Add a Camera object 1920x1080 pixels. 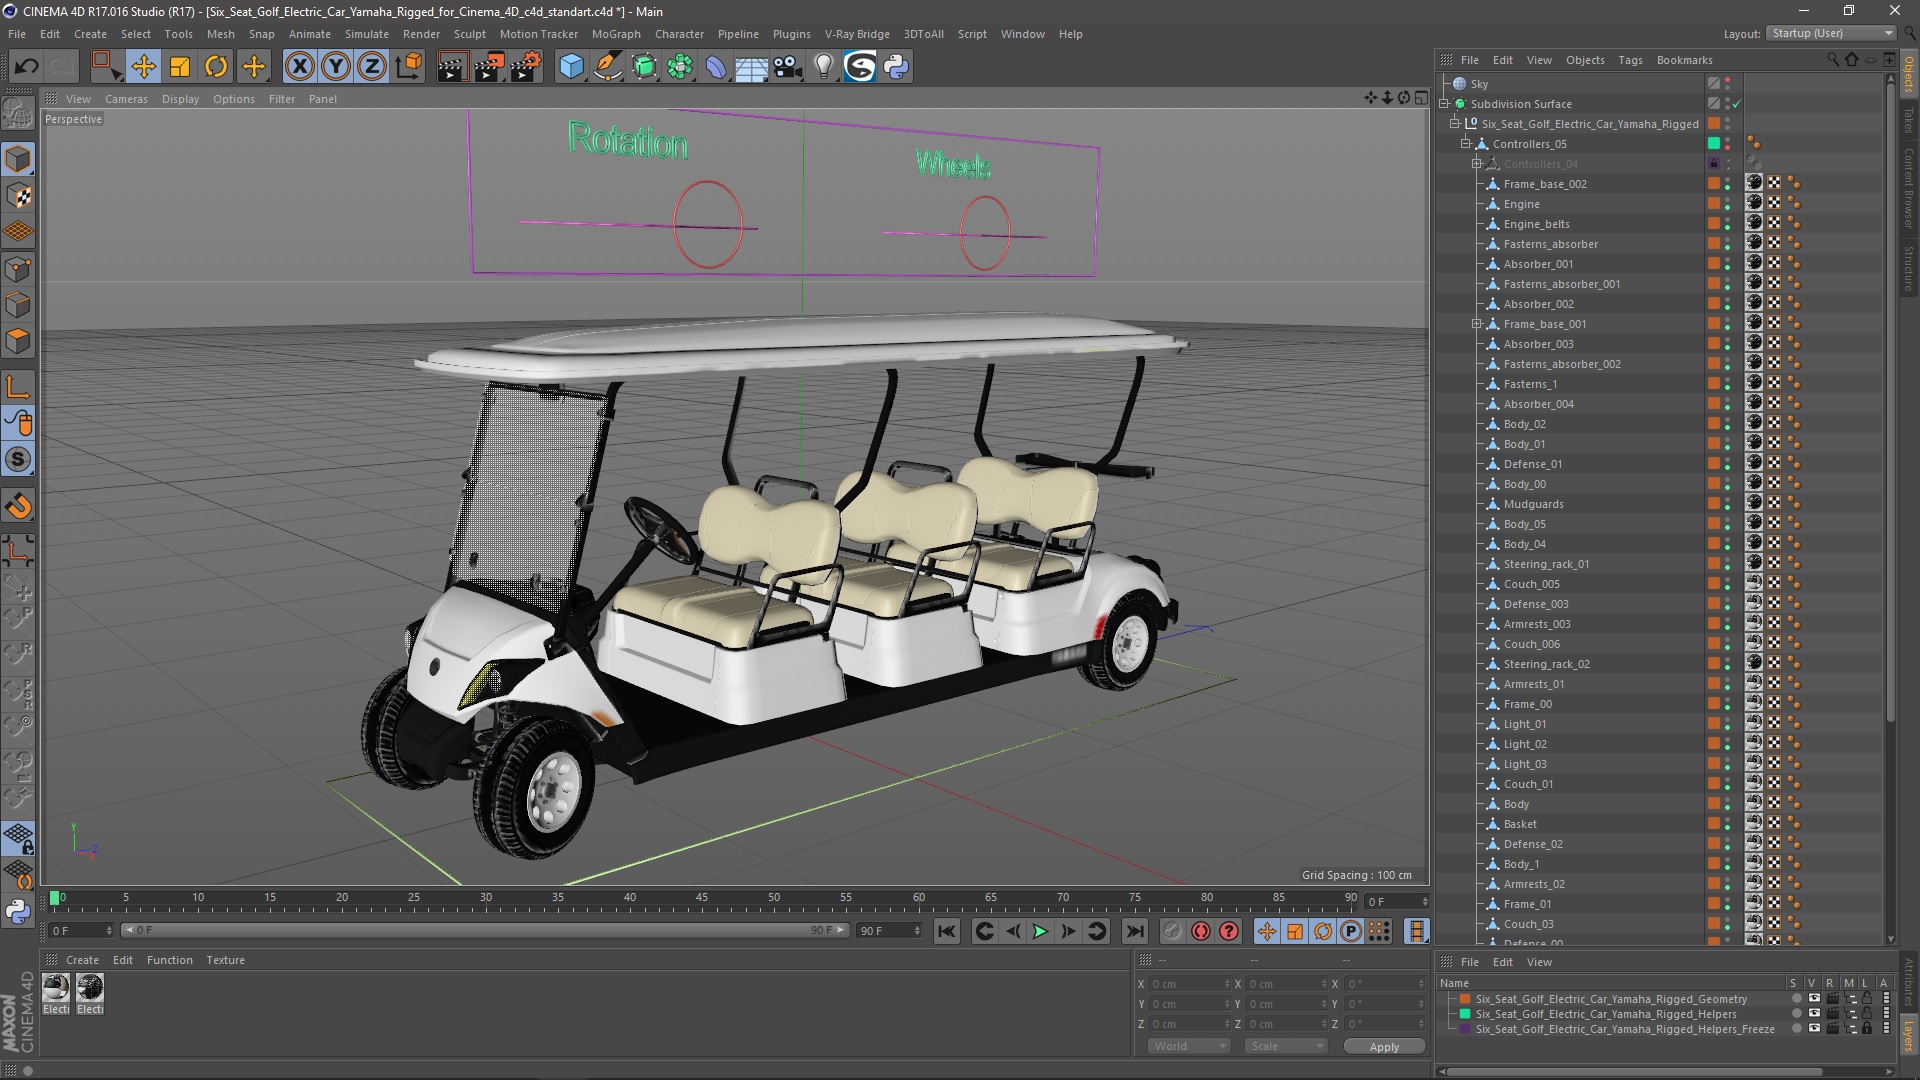(788, 67)
